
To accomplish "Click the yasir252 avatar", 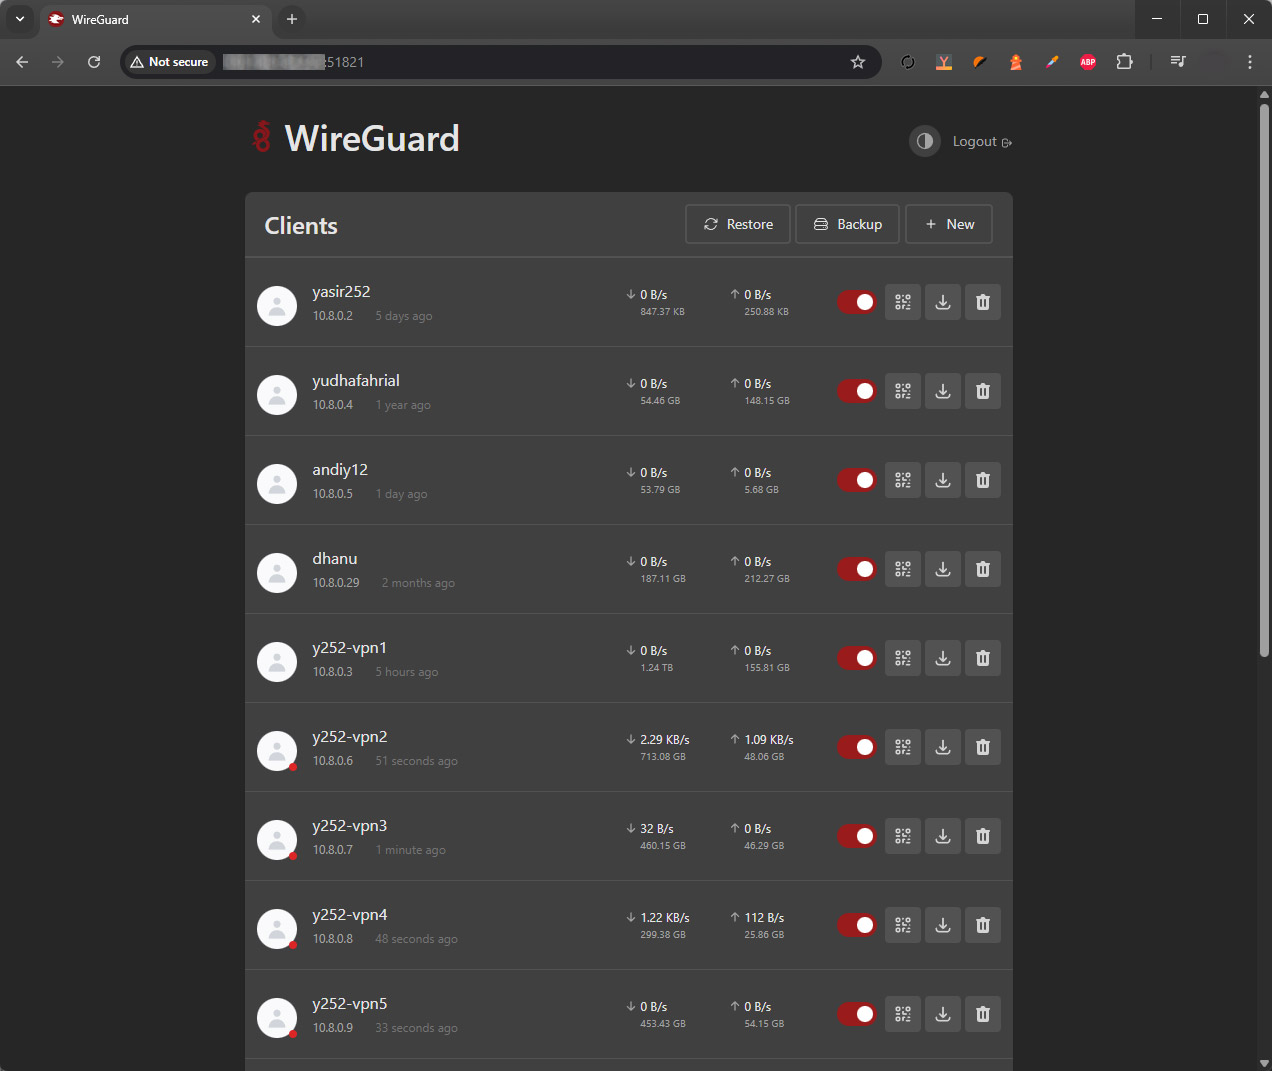I will 277,306.
